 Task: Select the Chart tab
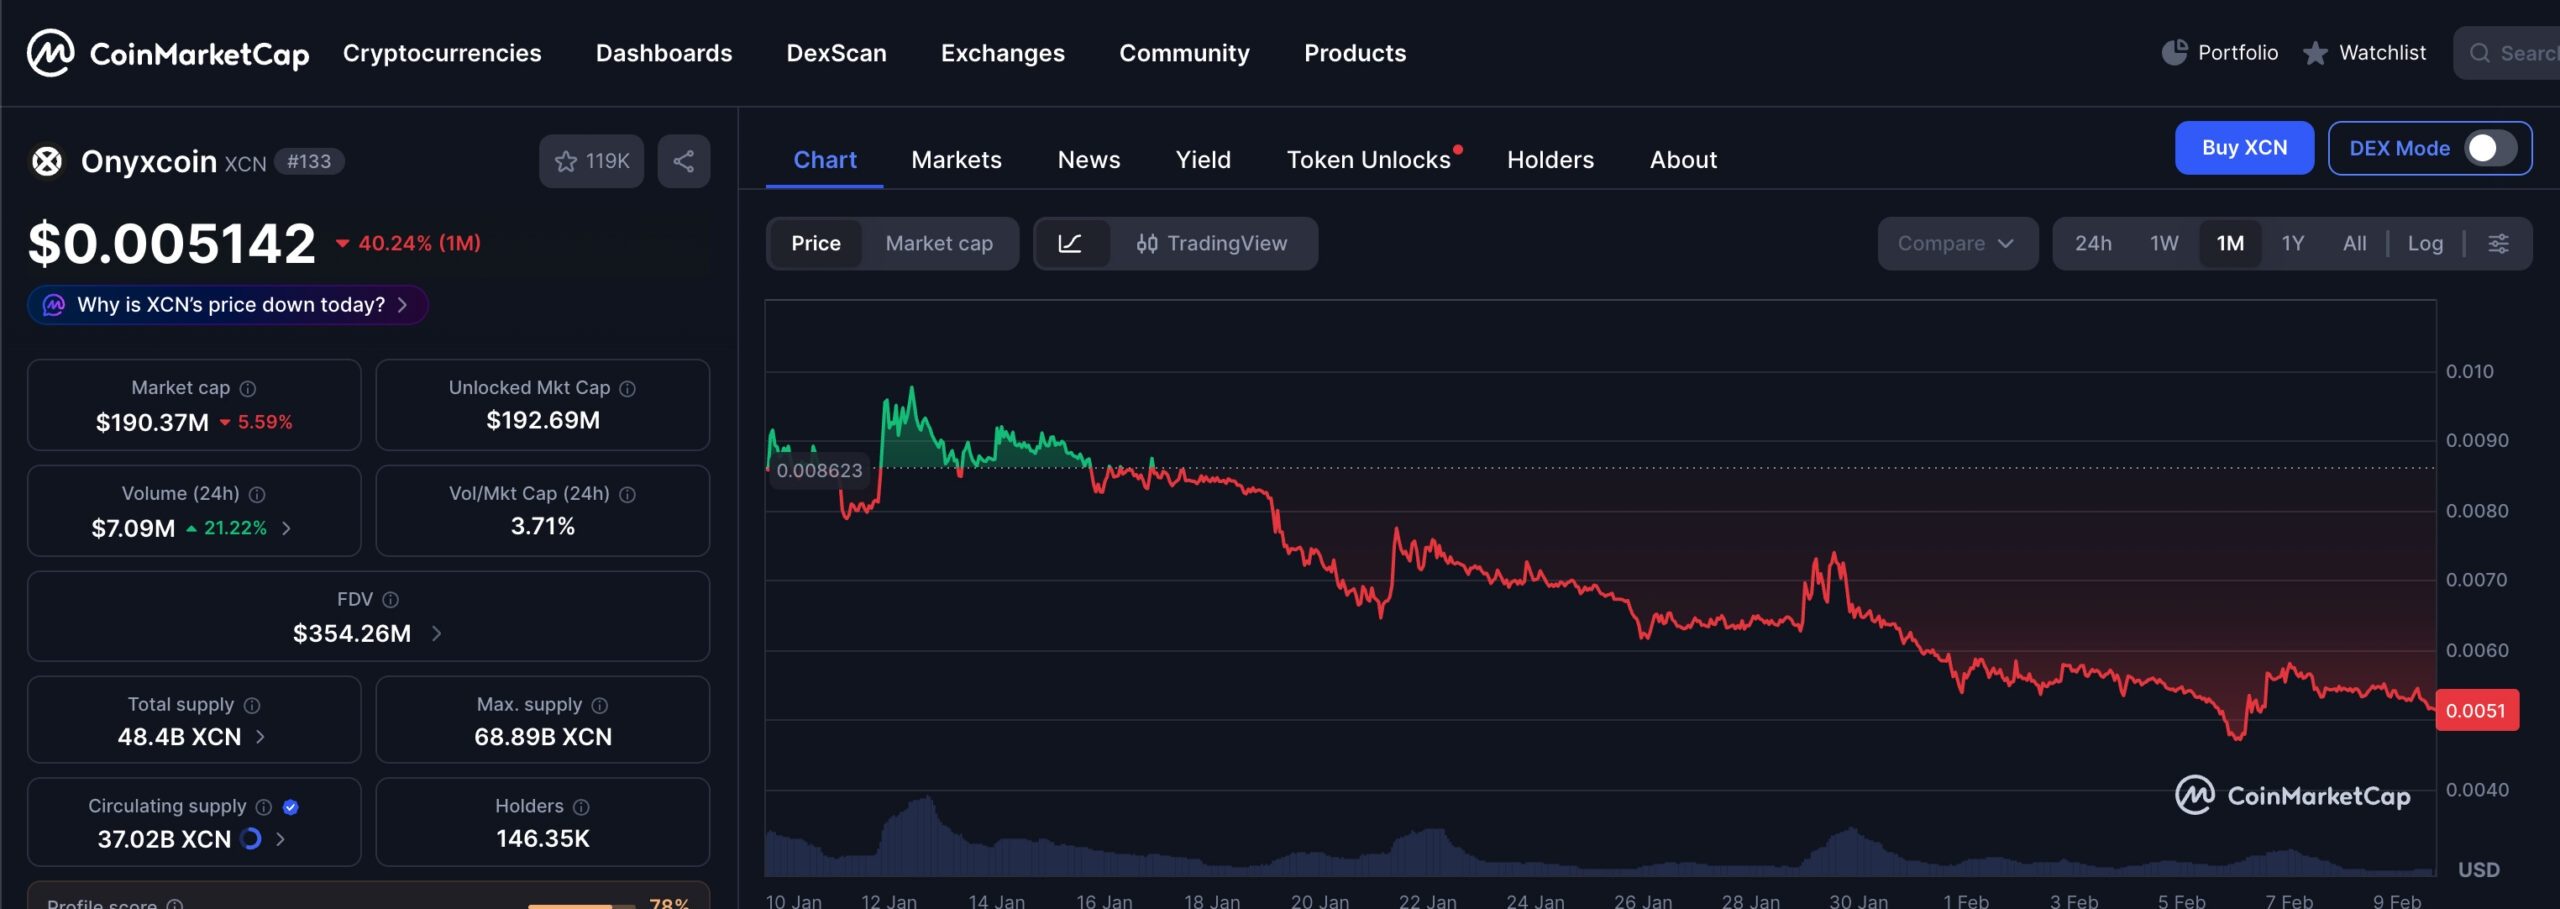point(825,160)
